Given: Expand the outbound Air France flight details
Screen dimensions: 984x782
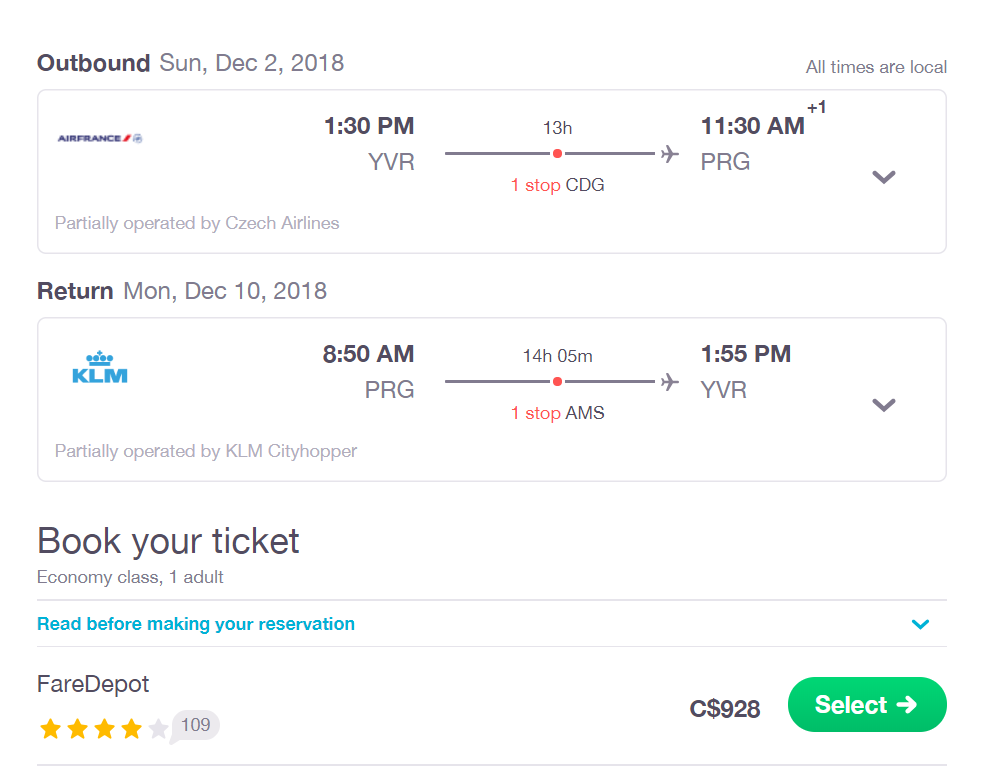Looking at the screenshot, I should [884, 177].
